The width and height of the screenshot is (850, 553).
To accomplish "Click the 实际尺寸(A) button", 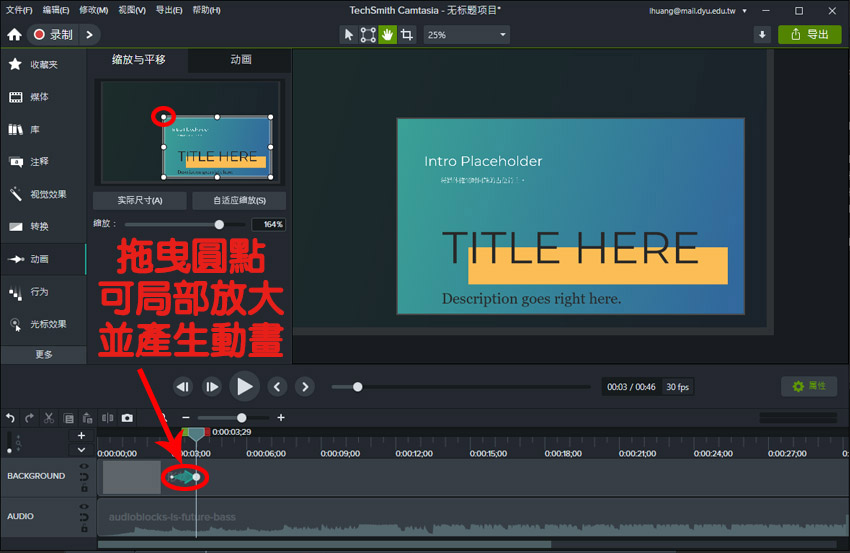I will click(140, 200).
